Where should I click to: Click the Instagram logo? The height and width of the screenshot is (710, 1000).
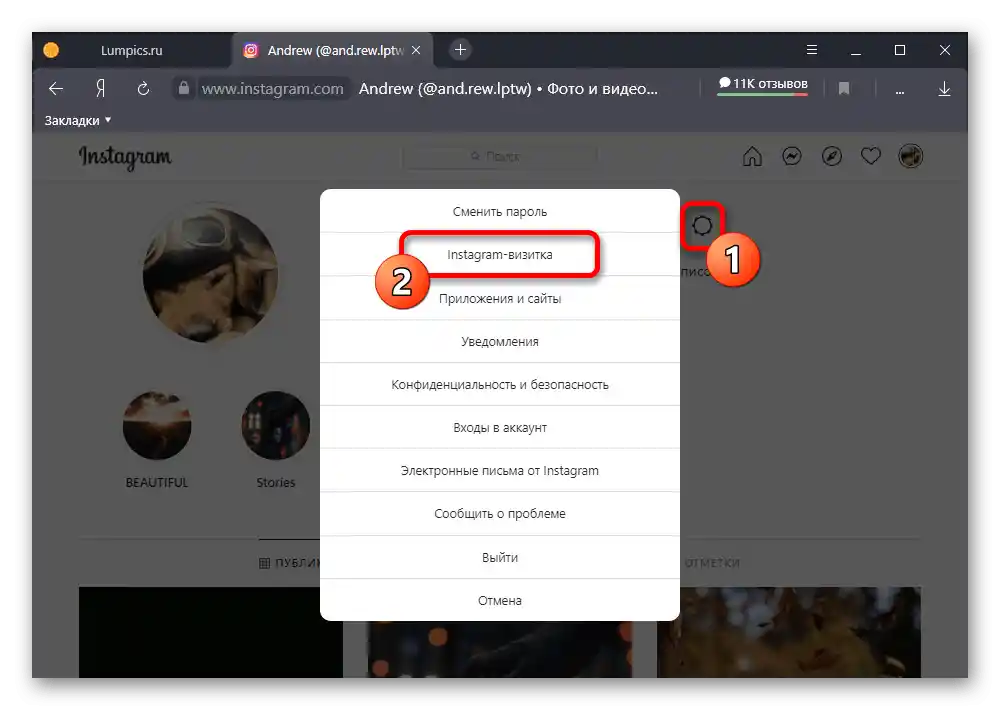[x=125, y=157]
